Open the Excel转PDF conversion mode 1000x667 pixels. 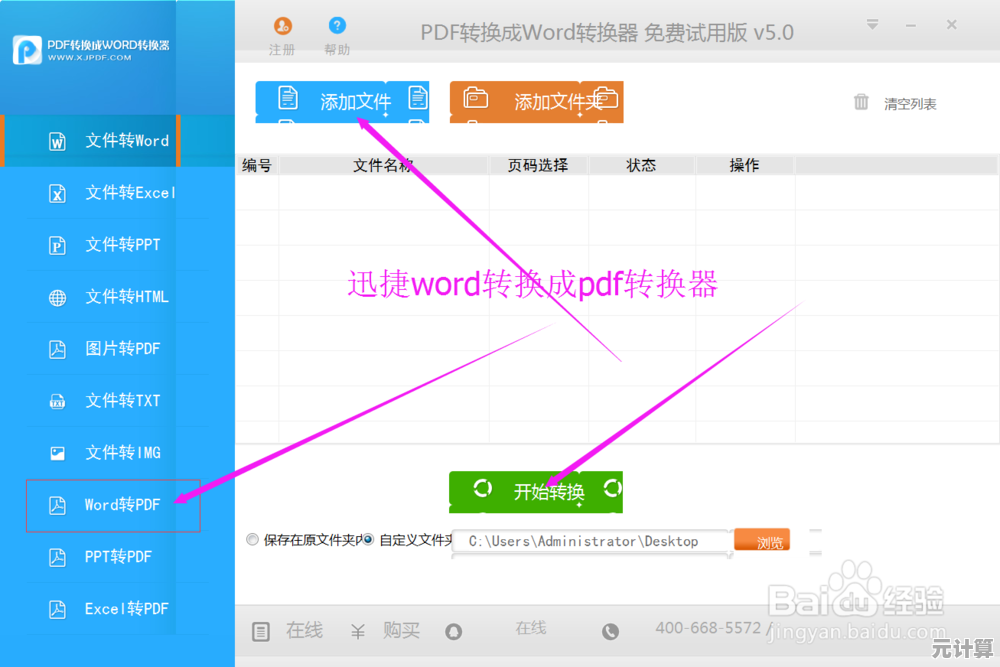coord(113,609)
